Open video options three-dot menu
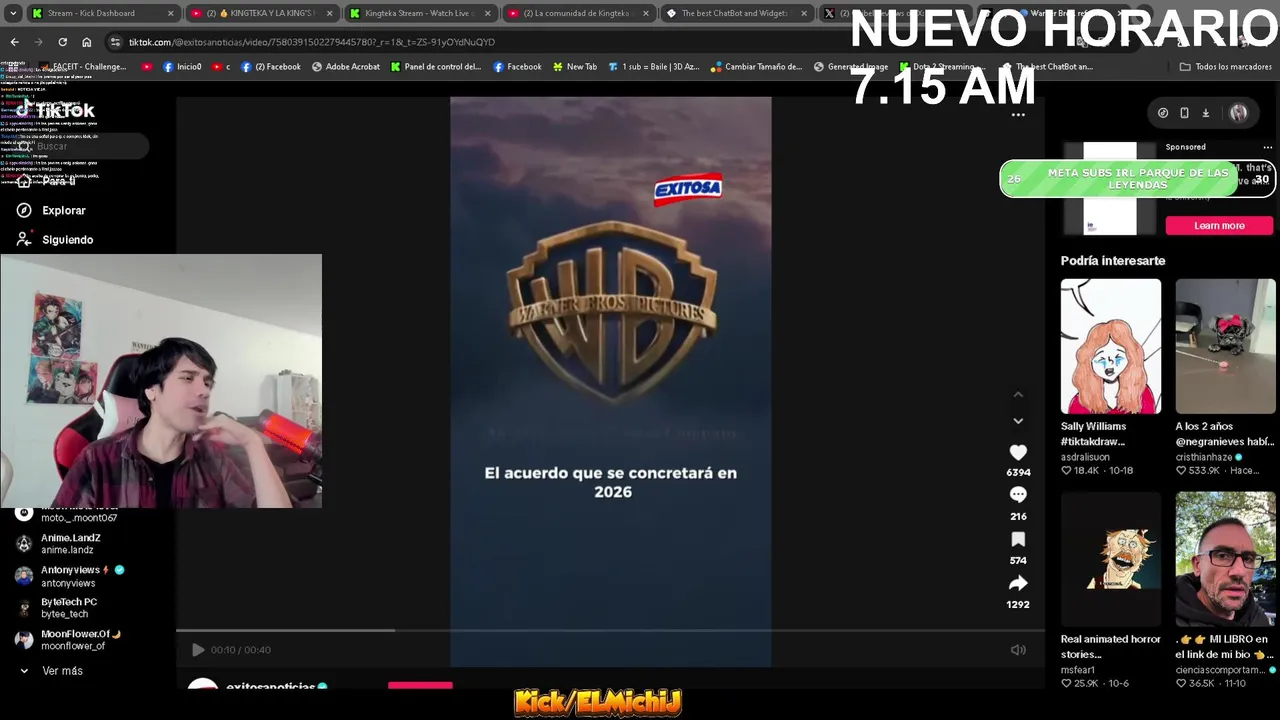The width and height of the screenshot is (1280, 720). (x=1018, y=115)
